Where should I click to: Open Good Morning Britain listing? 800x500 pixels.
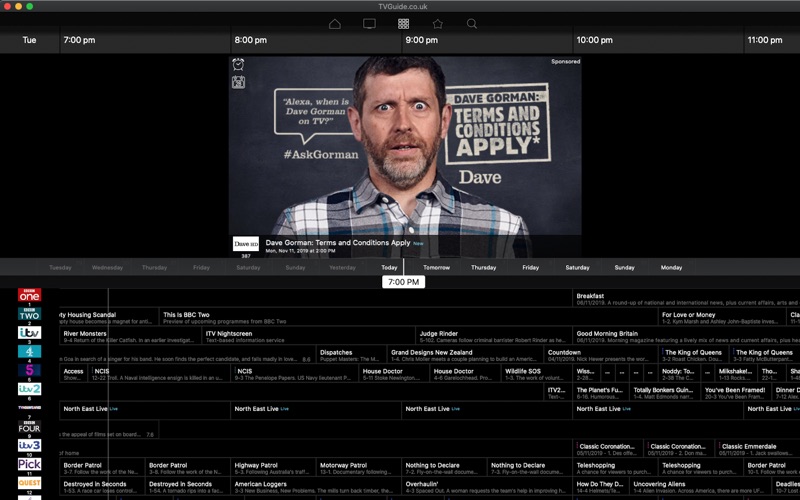686,336
